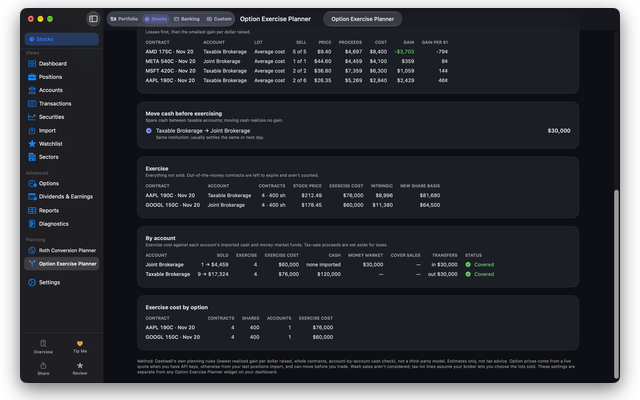Viewport: 640px width, 400px height.
Task: Open Options via its sidebar icon
Action: [x=32, y=184]
